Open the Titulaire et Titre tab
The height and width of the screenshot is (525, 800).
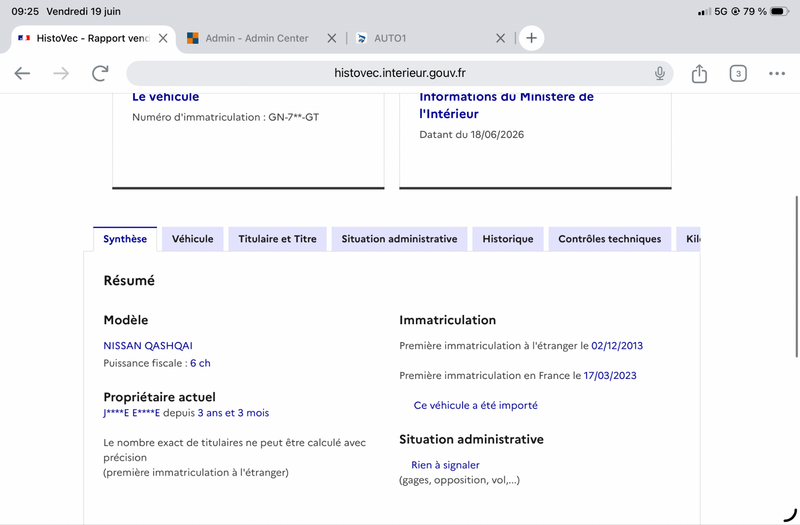point(278,239)
